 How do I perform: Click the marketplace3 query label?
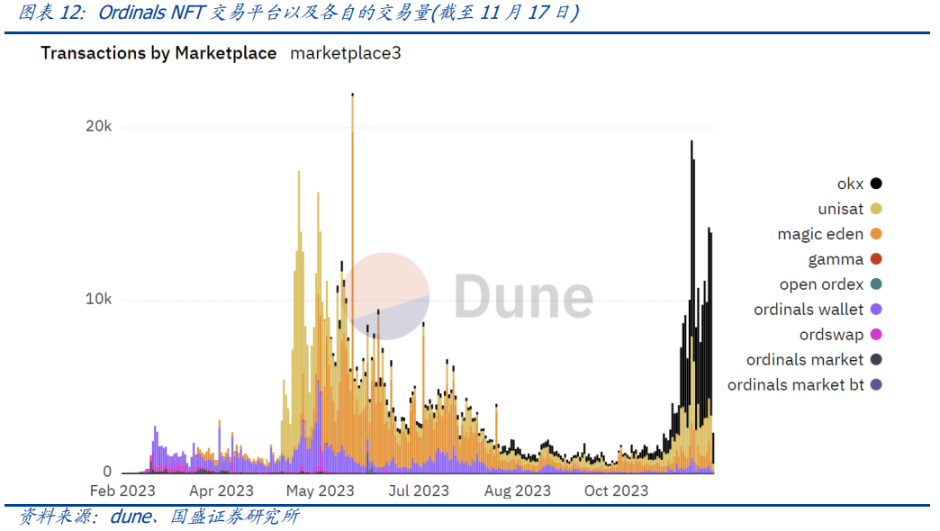(x=345, y=53)
